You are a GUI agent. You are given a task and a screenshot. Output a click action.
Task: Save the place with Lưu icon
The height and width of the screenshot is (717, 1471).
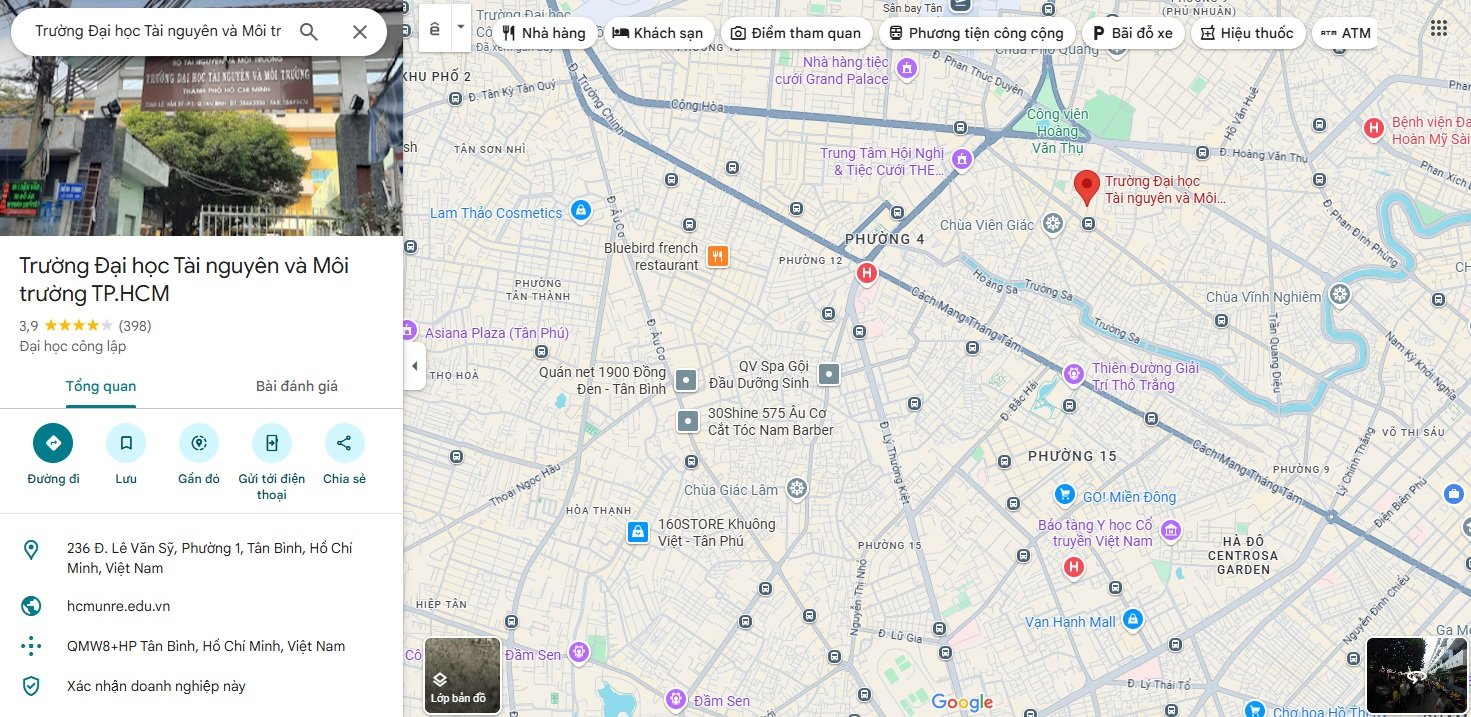(x=126, y=443)
